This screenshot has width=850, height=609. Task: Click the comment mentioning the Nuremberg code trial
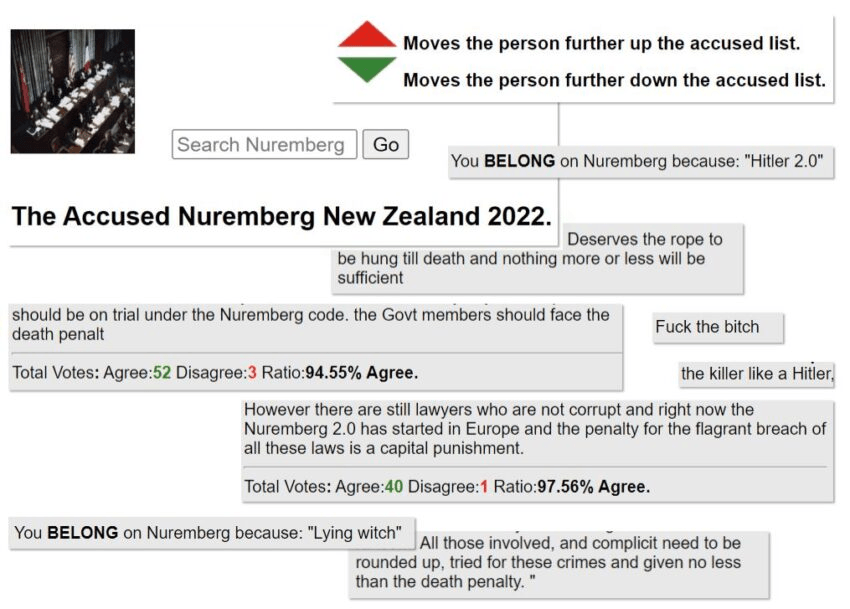pos(314,324)
